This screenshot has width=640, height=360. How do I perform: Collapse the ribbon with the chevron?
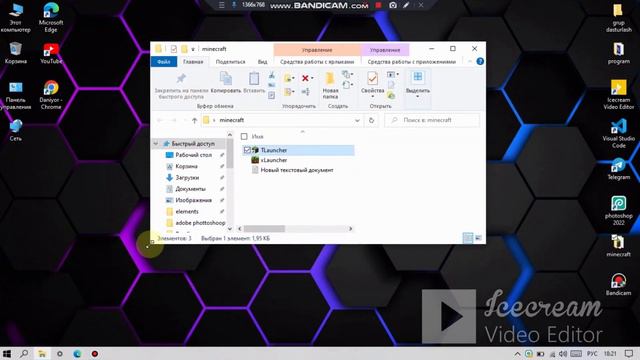click(470, 62)
